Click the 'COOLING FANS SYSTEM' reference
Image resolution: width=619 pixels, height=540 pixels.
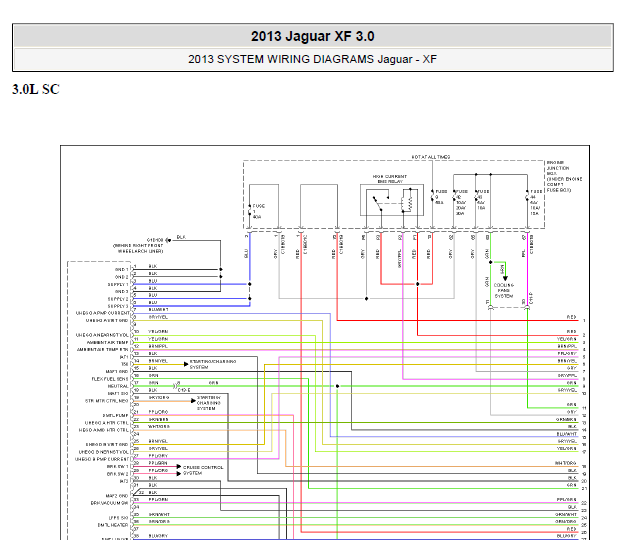point(504,291)
